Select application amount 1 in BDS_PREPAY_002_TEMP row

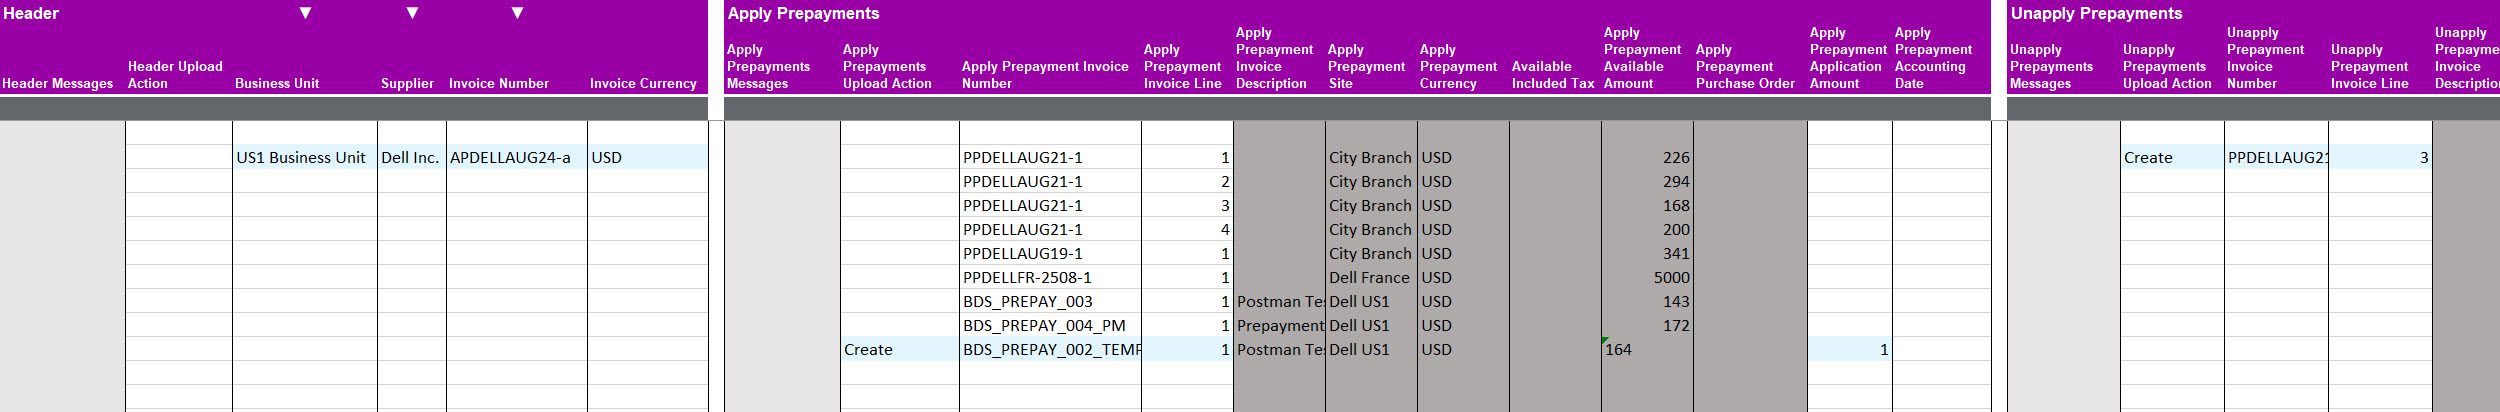(1850, 349)
